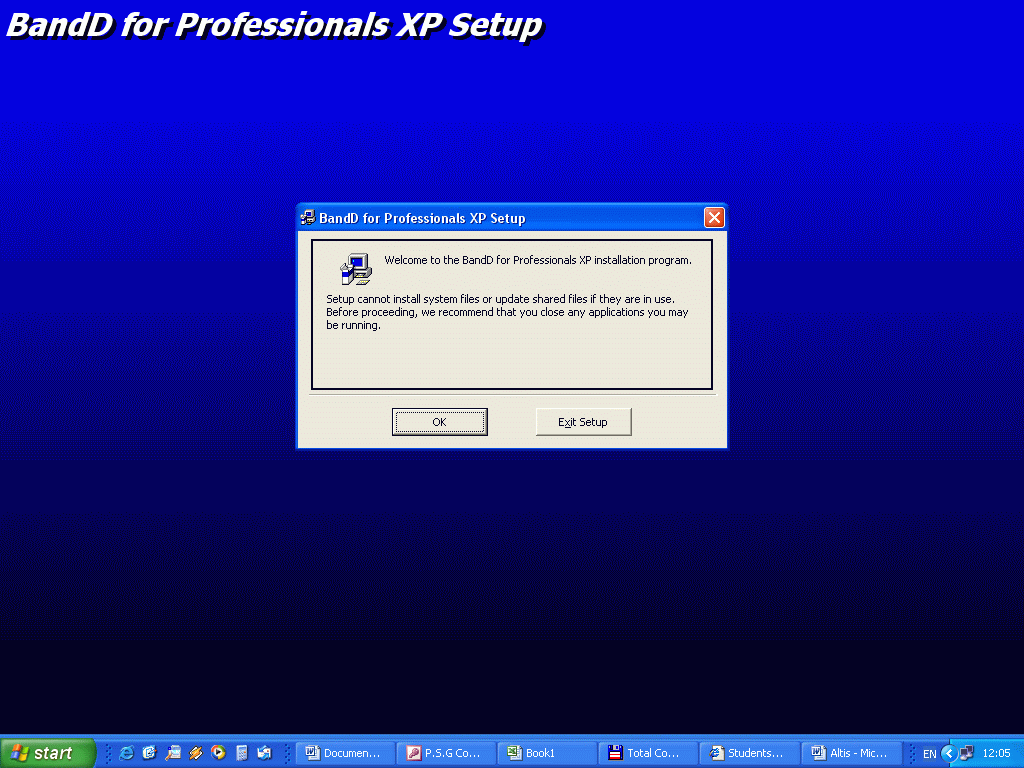This screenshot has height=768, width=1024.
Task: Click the BandD Setup dialog title bar text
Action: coord(422,218)
